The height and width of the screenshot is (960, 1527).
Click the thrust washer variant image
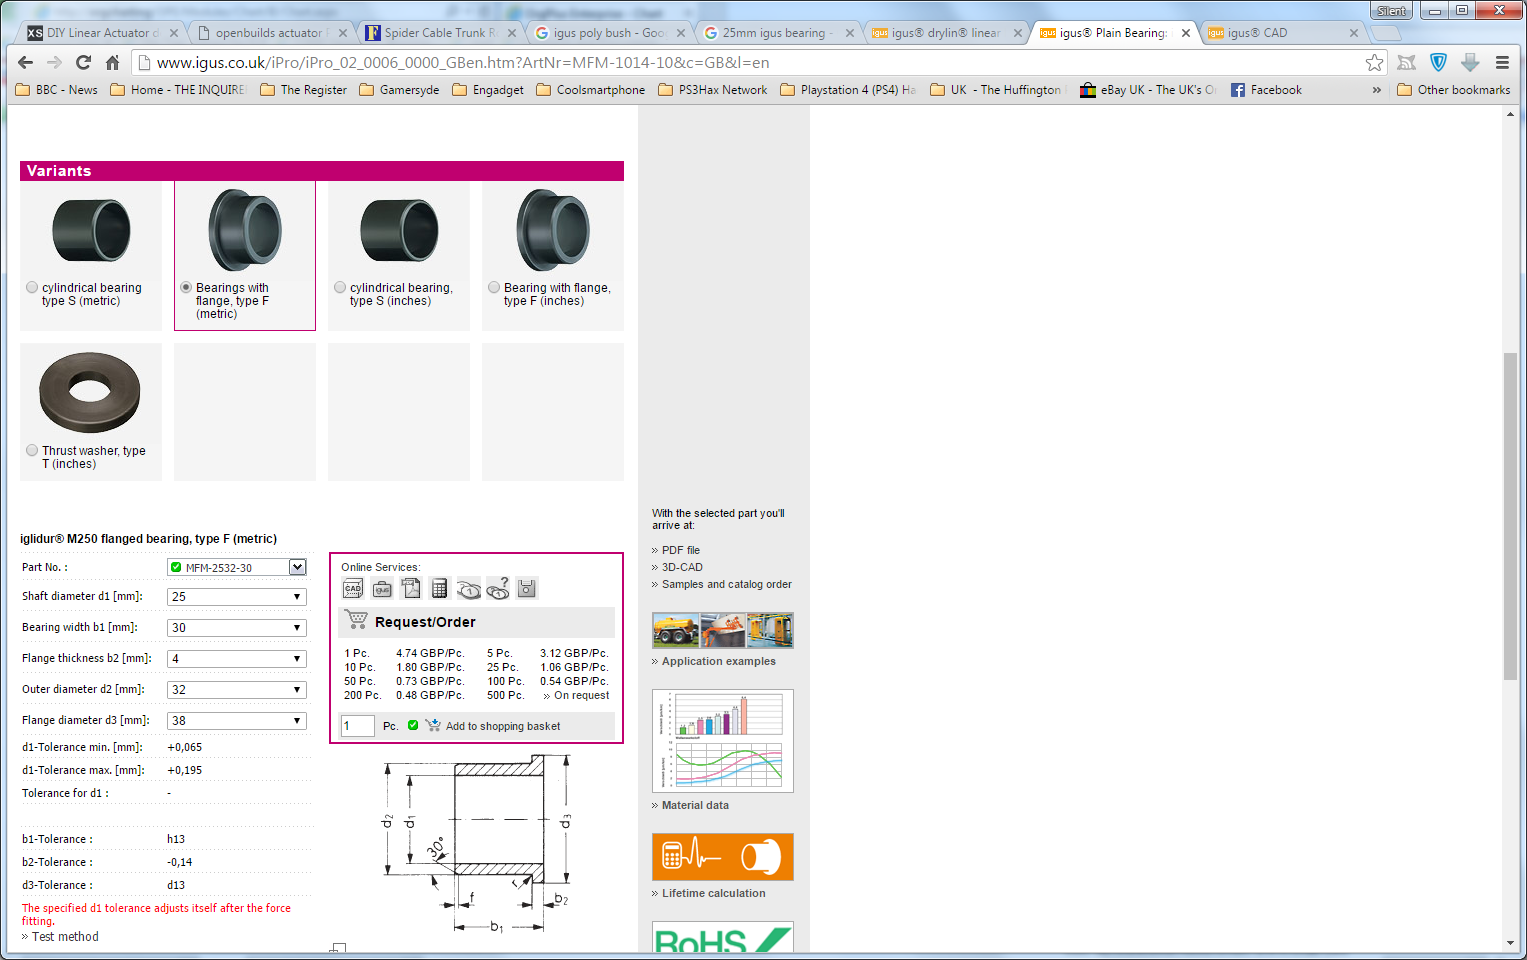pos(90,391)
